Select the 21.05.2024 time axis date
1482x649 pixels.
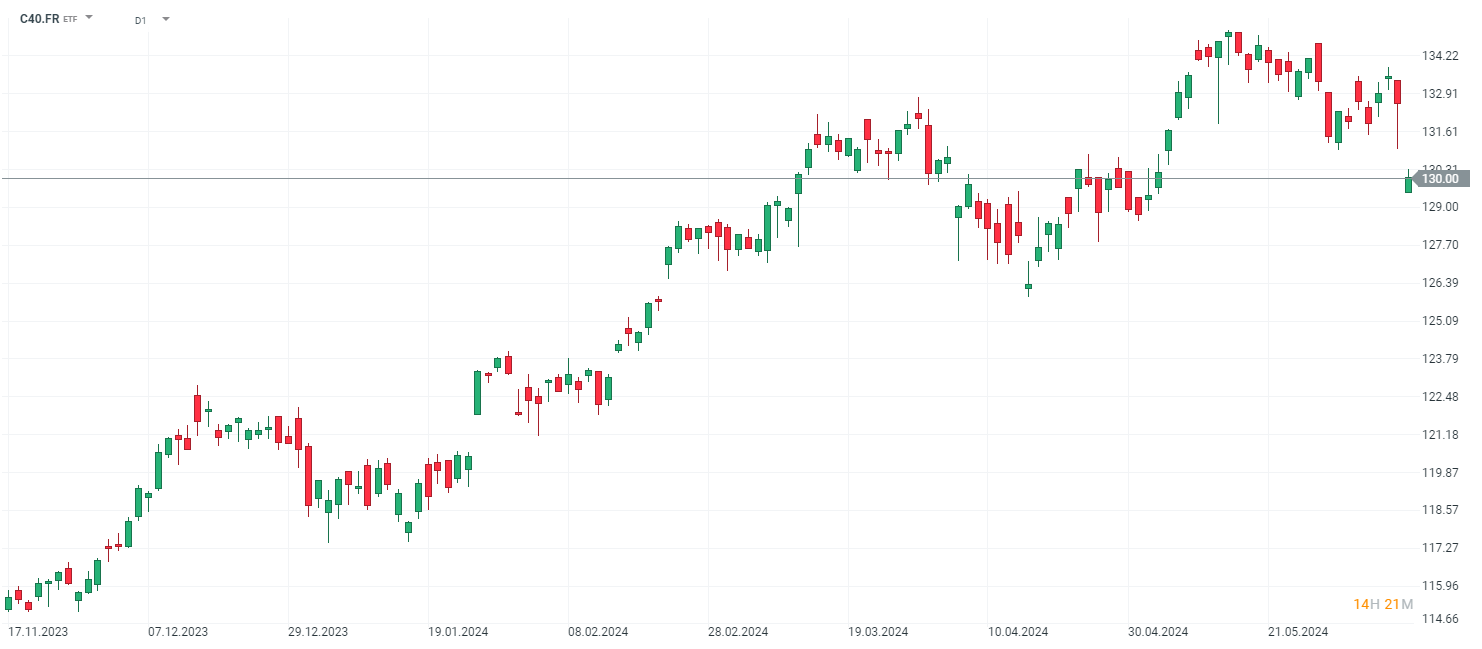(x=1298, y=632)
